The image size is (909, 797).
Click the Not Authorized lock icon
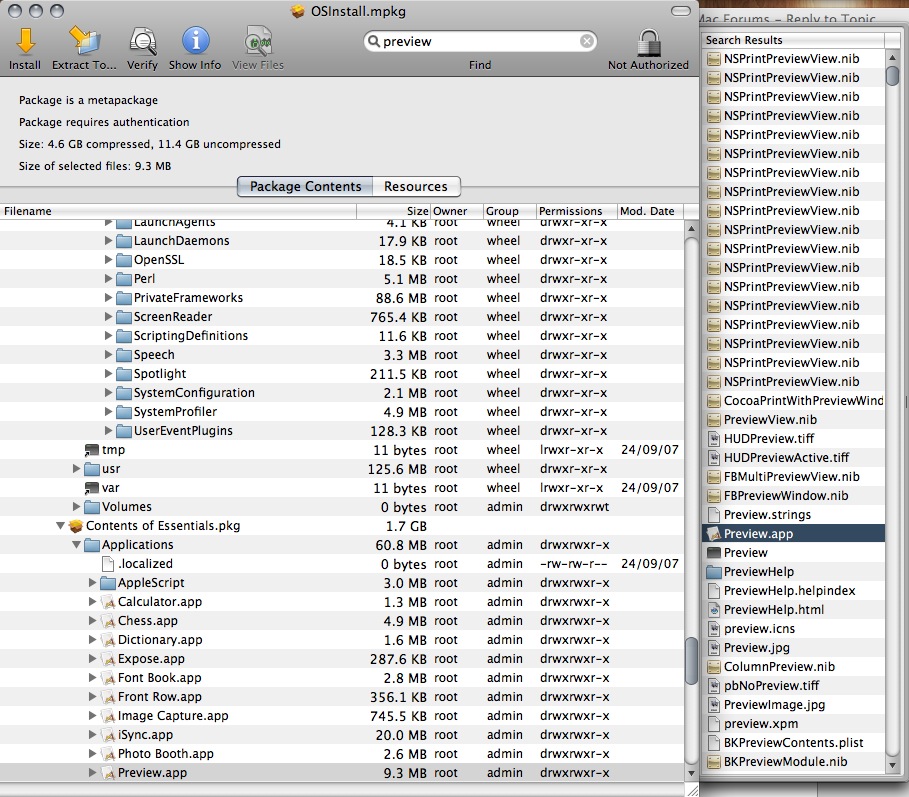pos(649,42)
